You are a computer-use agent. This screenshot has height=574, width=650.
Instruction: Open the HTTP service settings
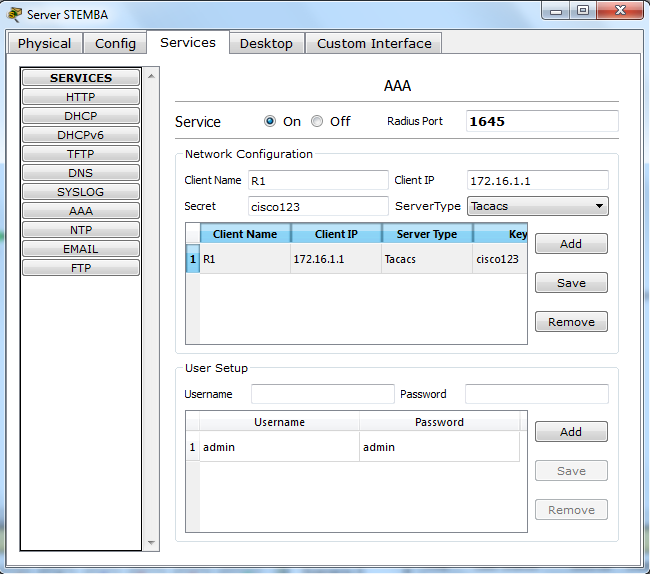click(x=81, y=97)
